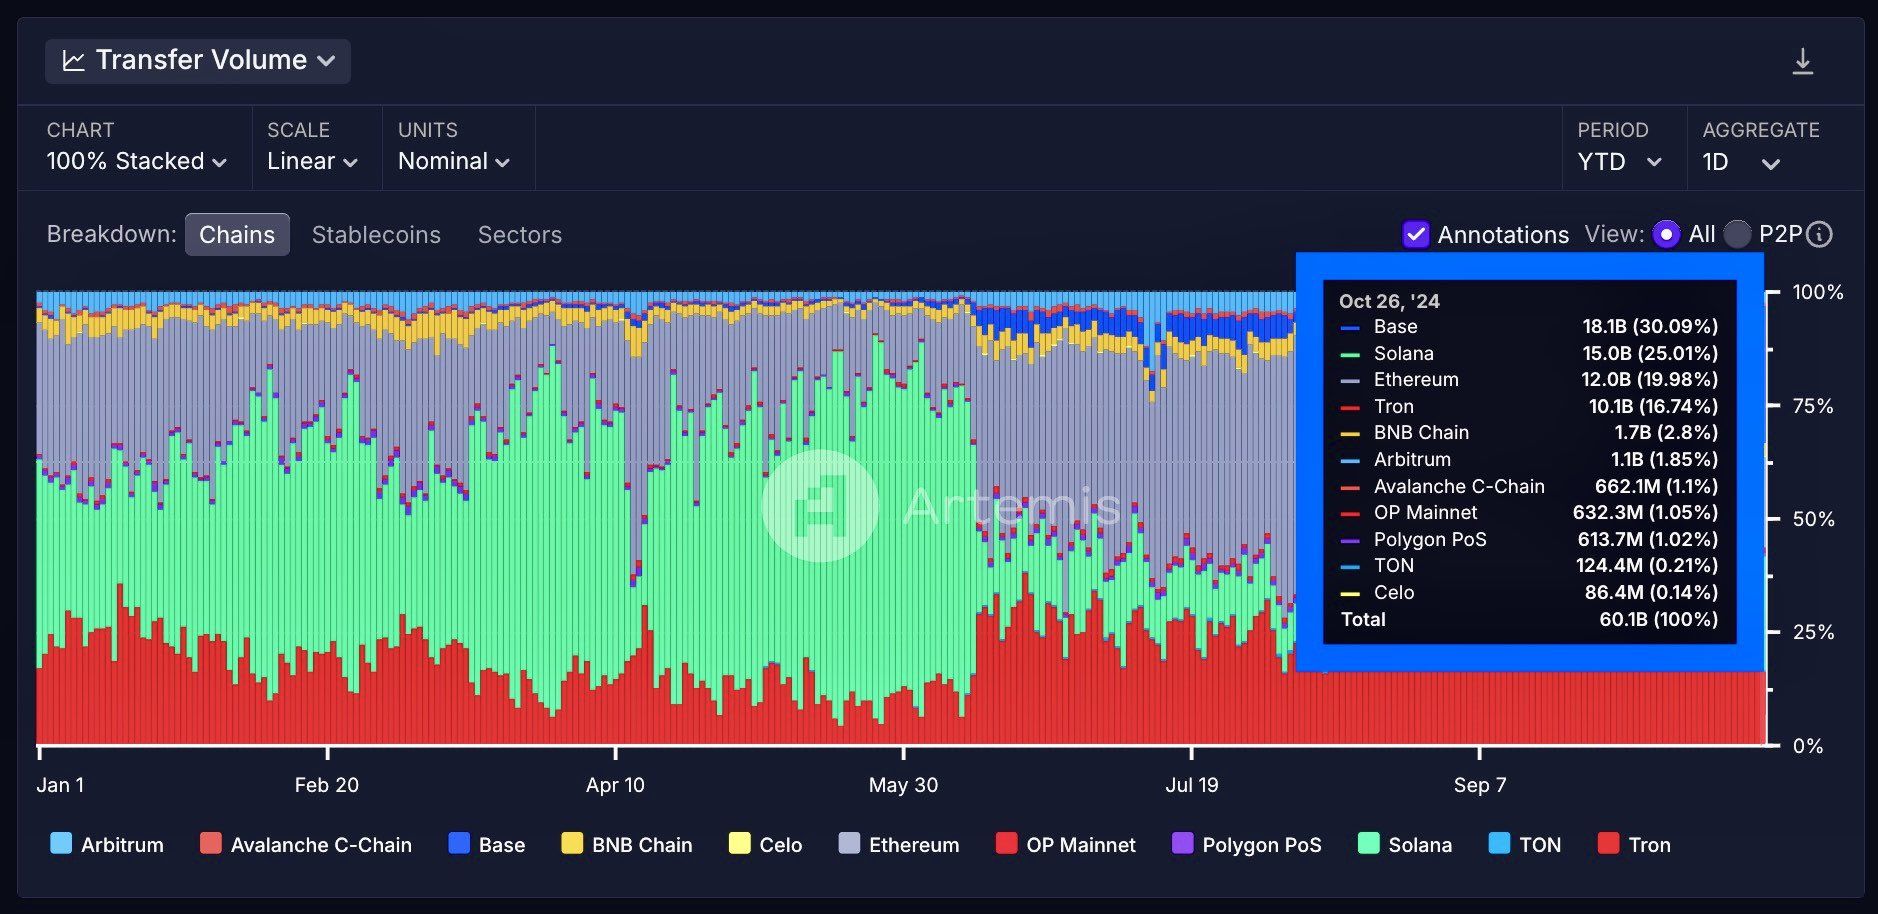This screenshot has height=914, width=1878.
Task: Switch breakdown to Stablecoins tab
Action: pyautogui.click(x=376, y=235)
